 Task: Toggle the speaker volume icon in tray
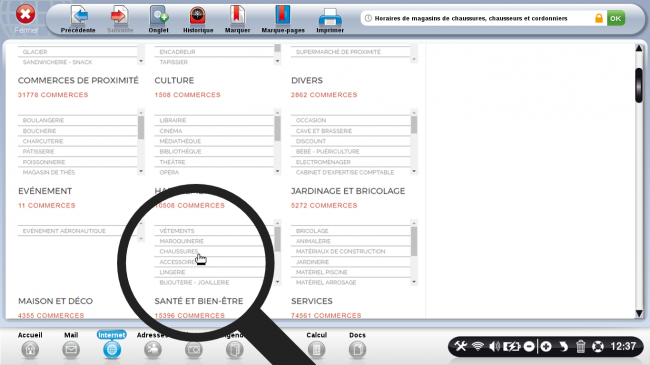click(494, 346)
